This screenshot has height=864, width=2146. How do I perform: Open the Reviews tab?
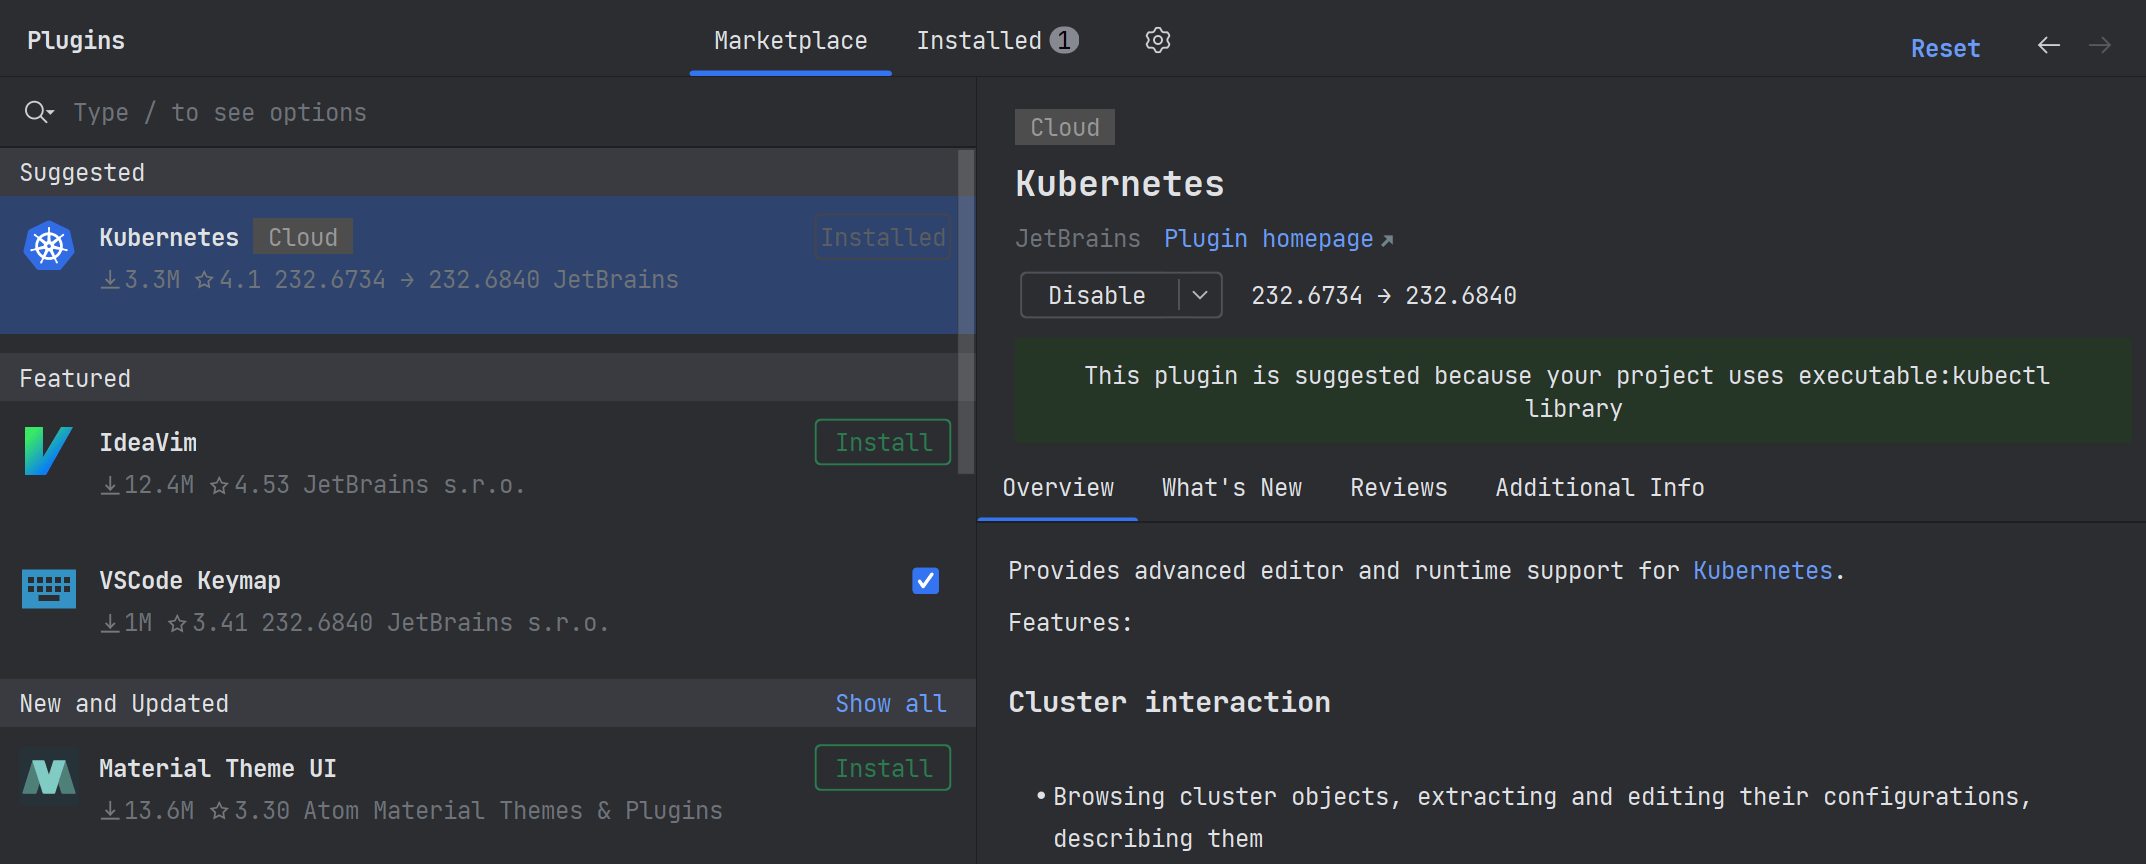click(x=1398, y=488)
